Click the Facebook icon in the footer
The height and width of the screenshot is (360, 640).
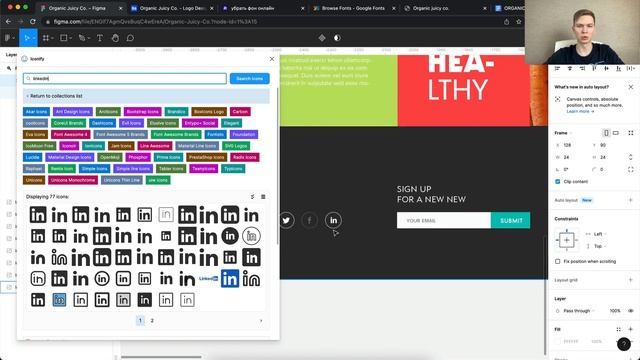(309, 220)
